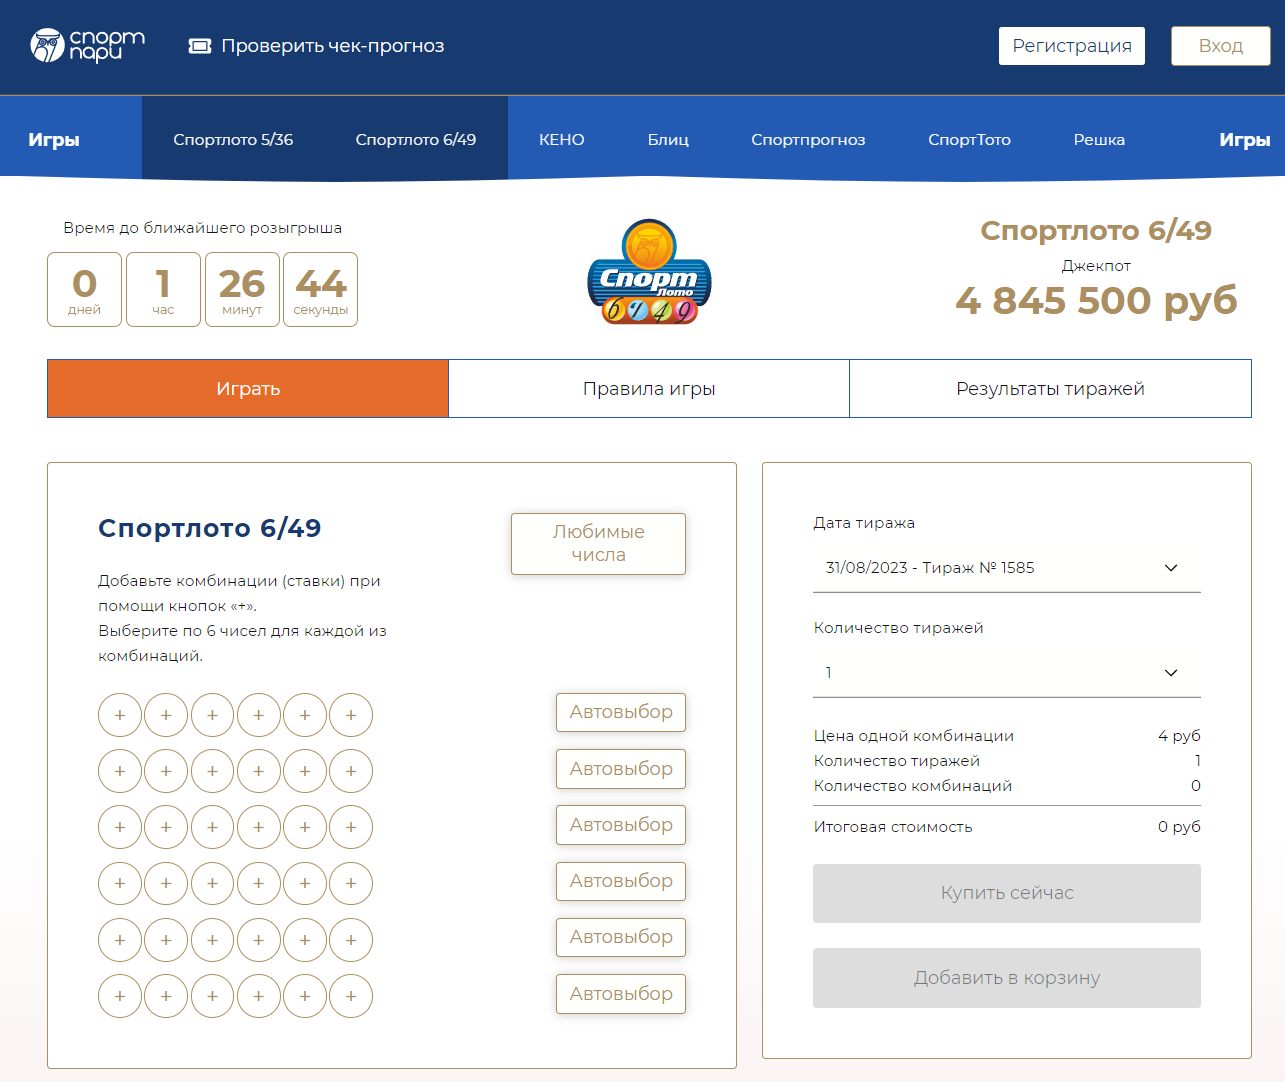Click first plus circle in sixth combination row
Image resolution: width=1285 pixels, height=1082 pixels.
click(x=120, y=996)
